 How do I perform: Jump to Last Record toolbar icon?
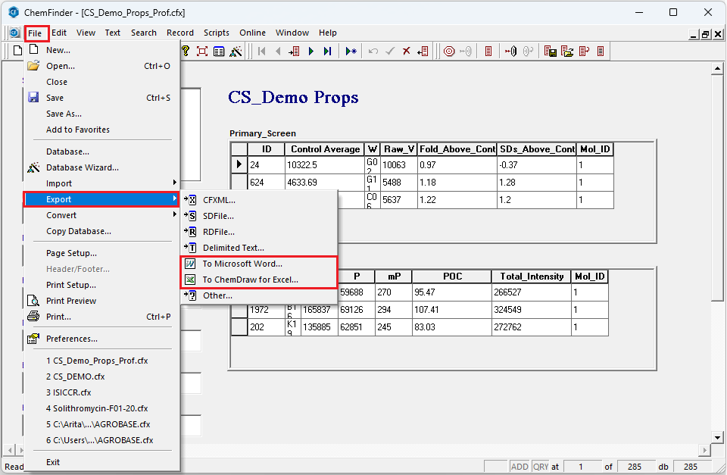tap(327, 51)
